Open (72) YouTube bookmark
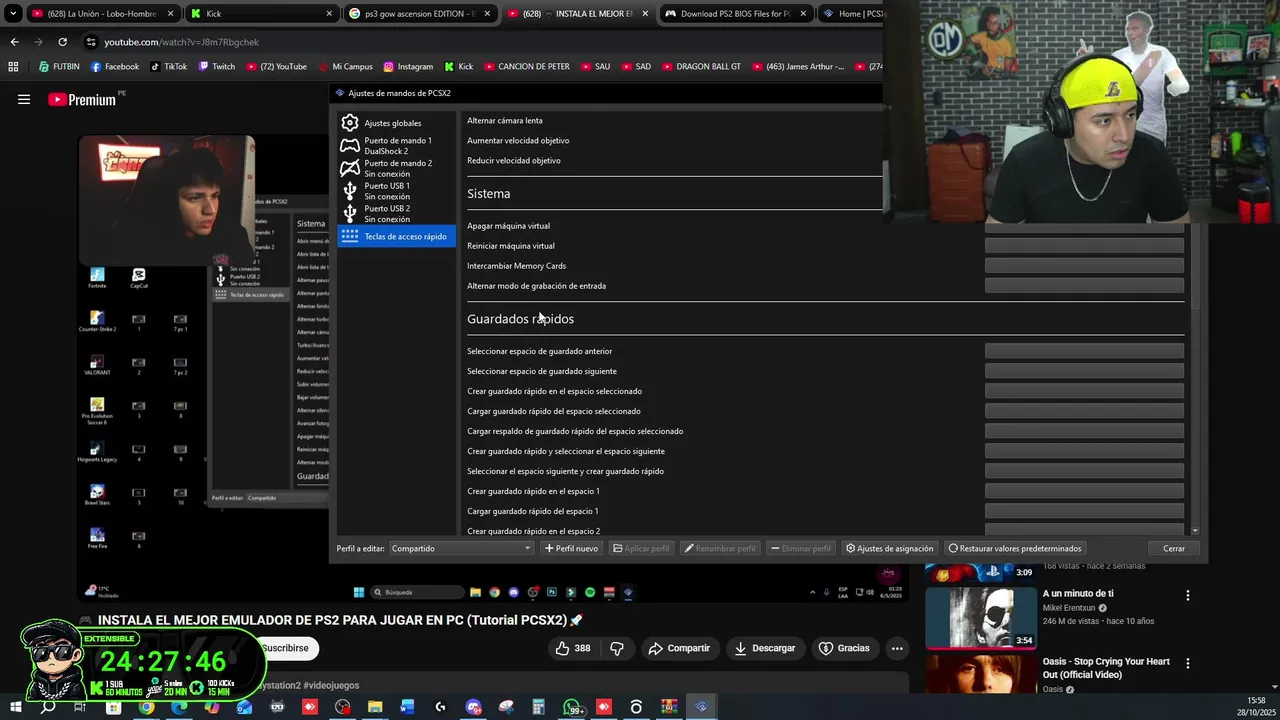Image resolution: width=1280 pixels, height=720 pixels. 275,67
